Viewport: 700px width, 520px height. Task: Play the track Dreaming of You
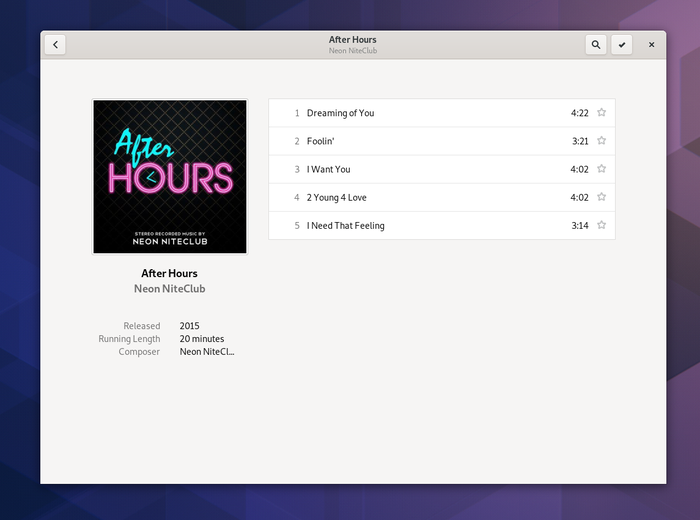point(340,113)
